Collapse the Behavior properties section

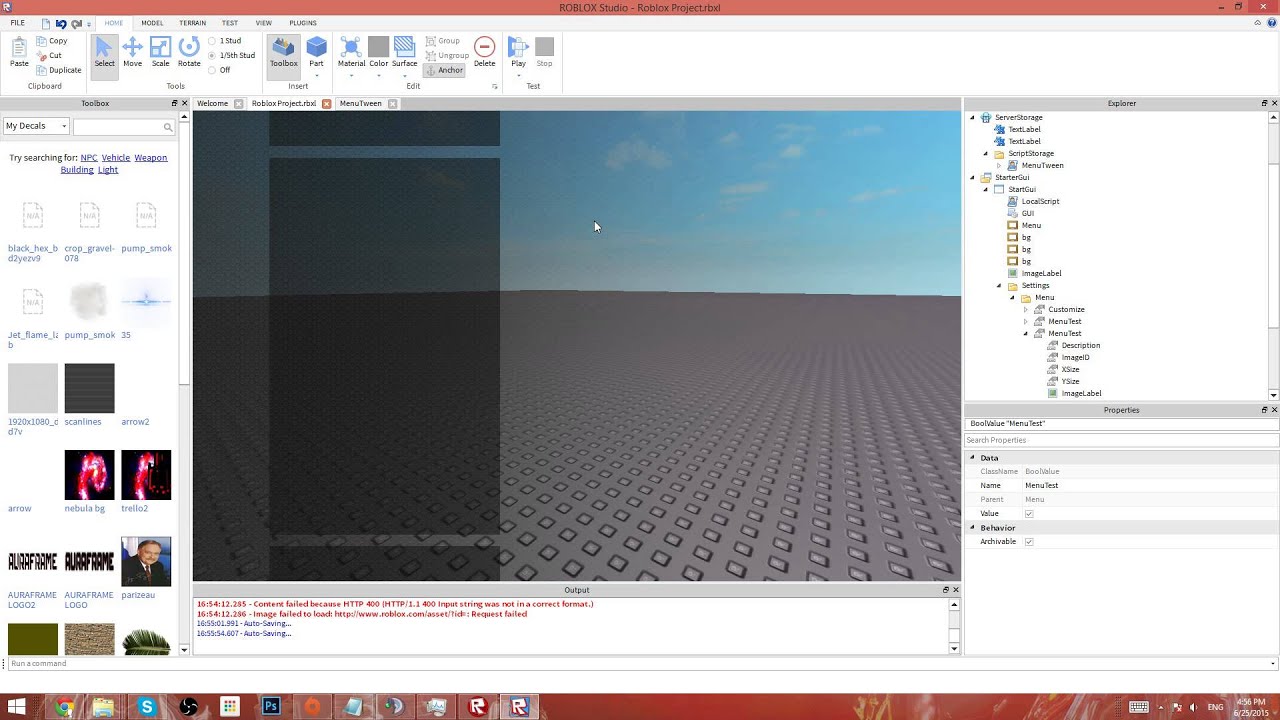coord(972,528)
